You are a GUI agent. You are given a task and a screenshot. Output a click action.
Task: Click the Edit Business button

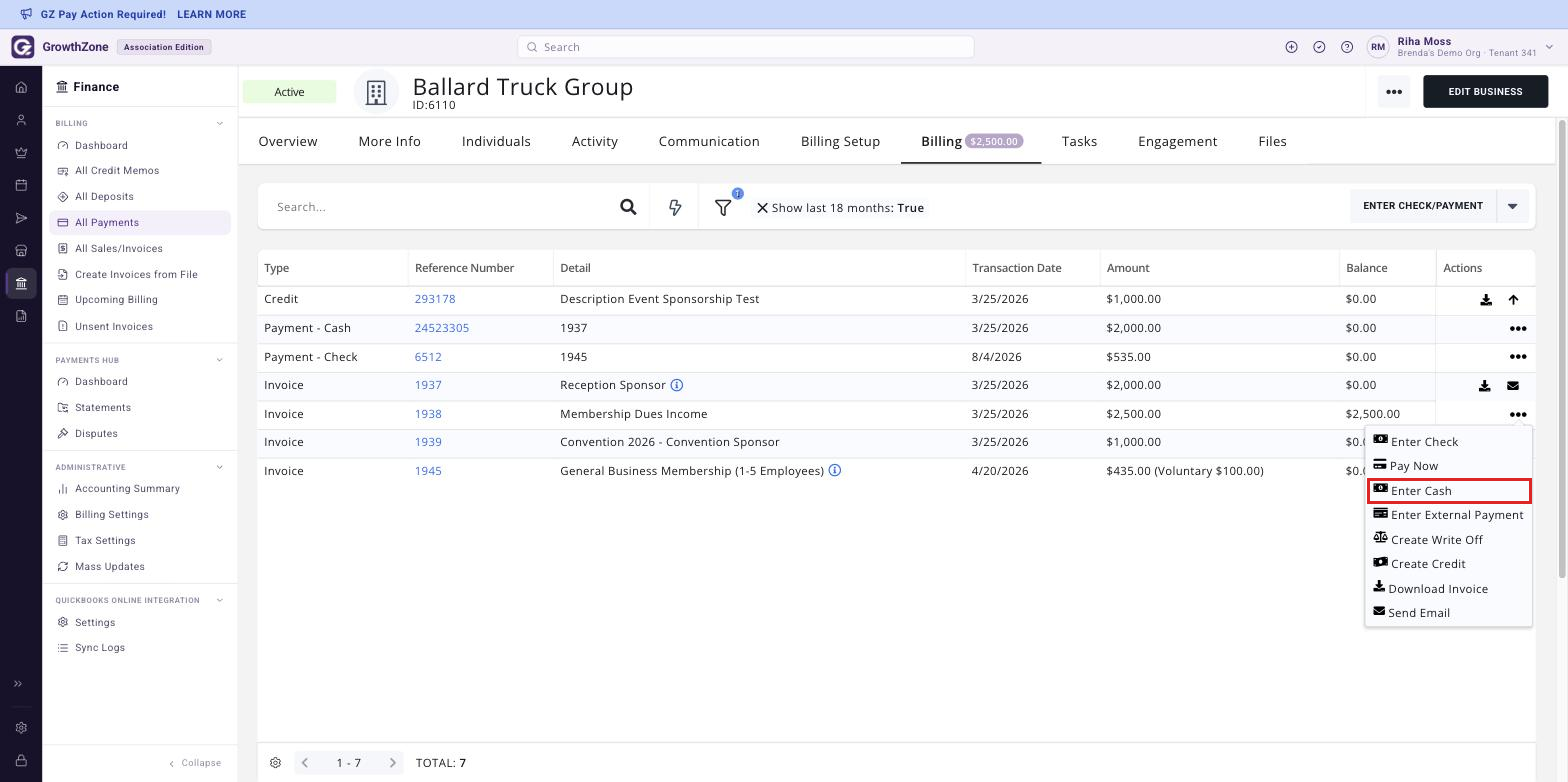tap(1485, 92)
